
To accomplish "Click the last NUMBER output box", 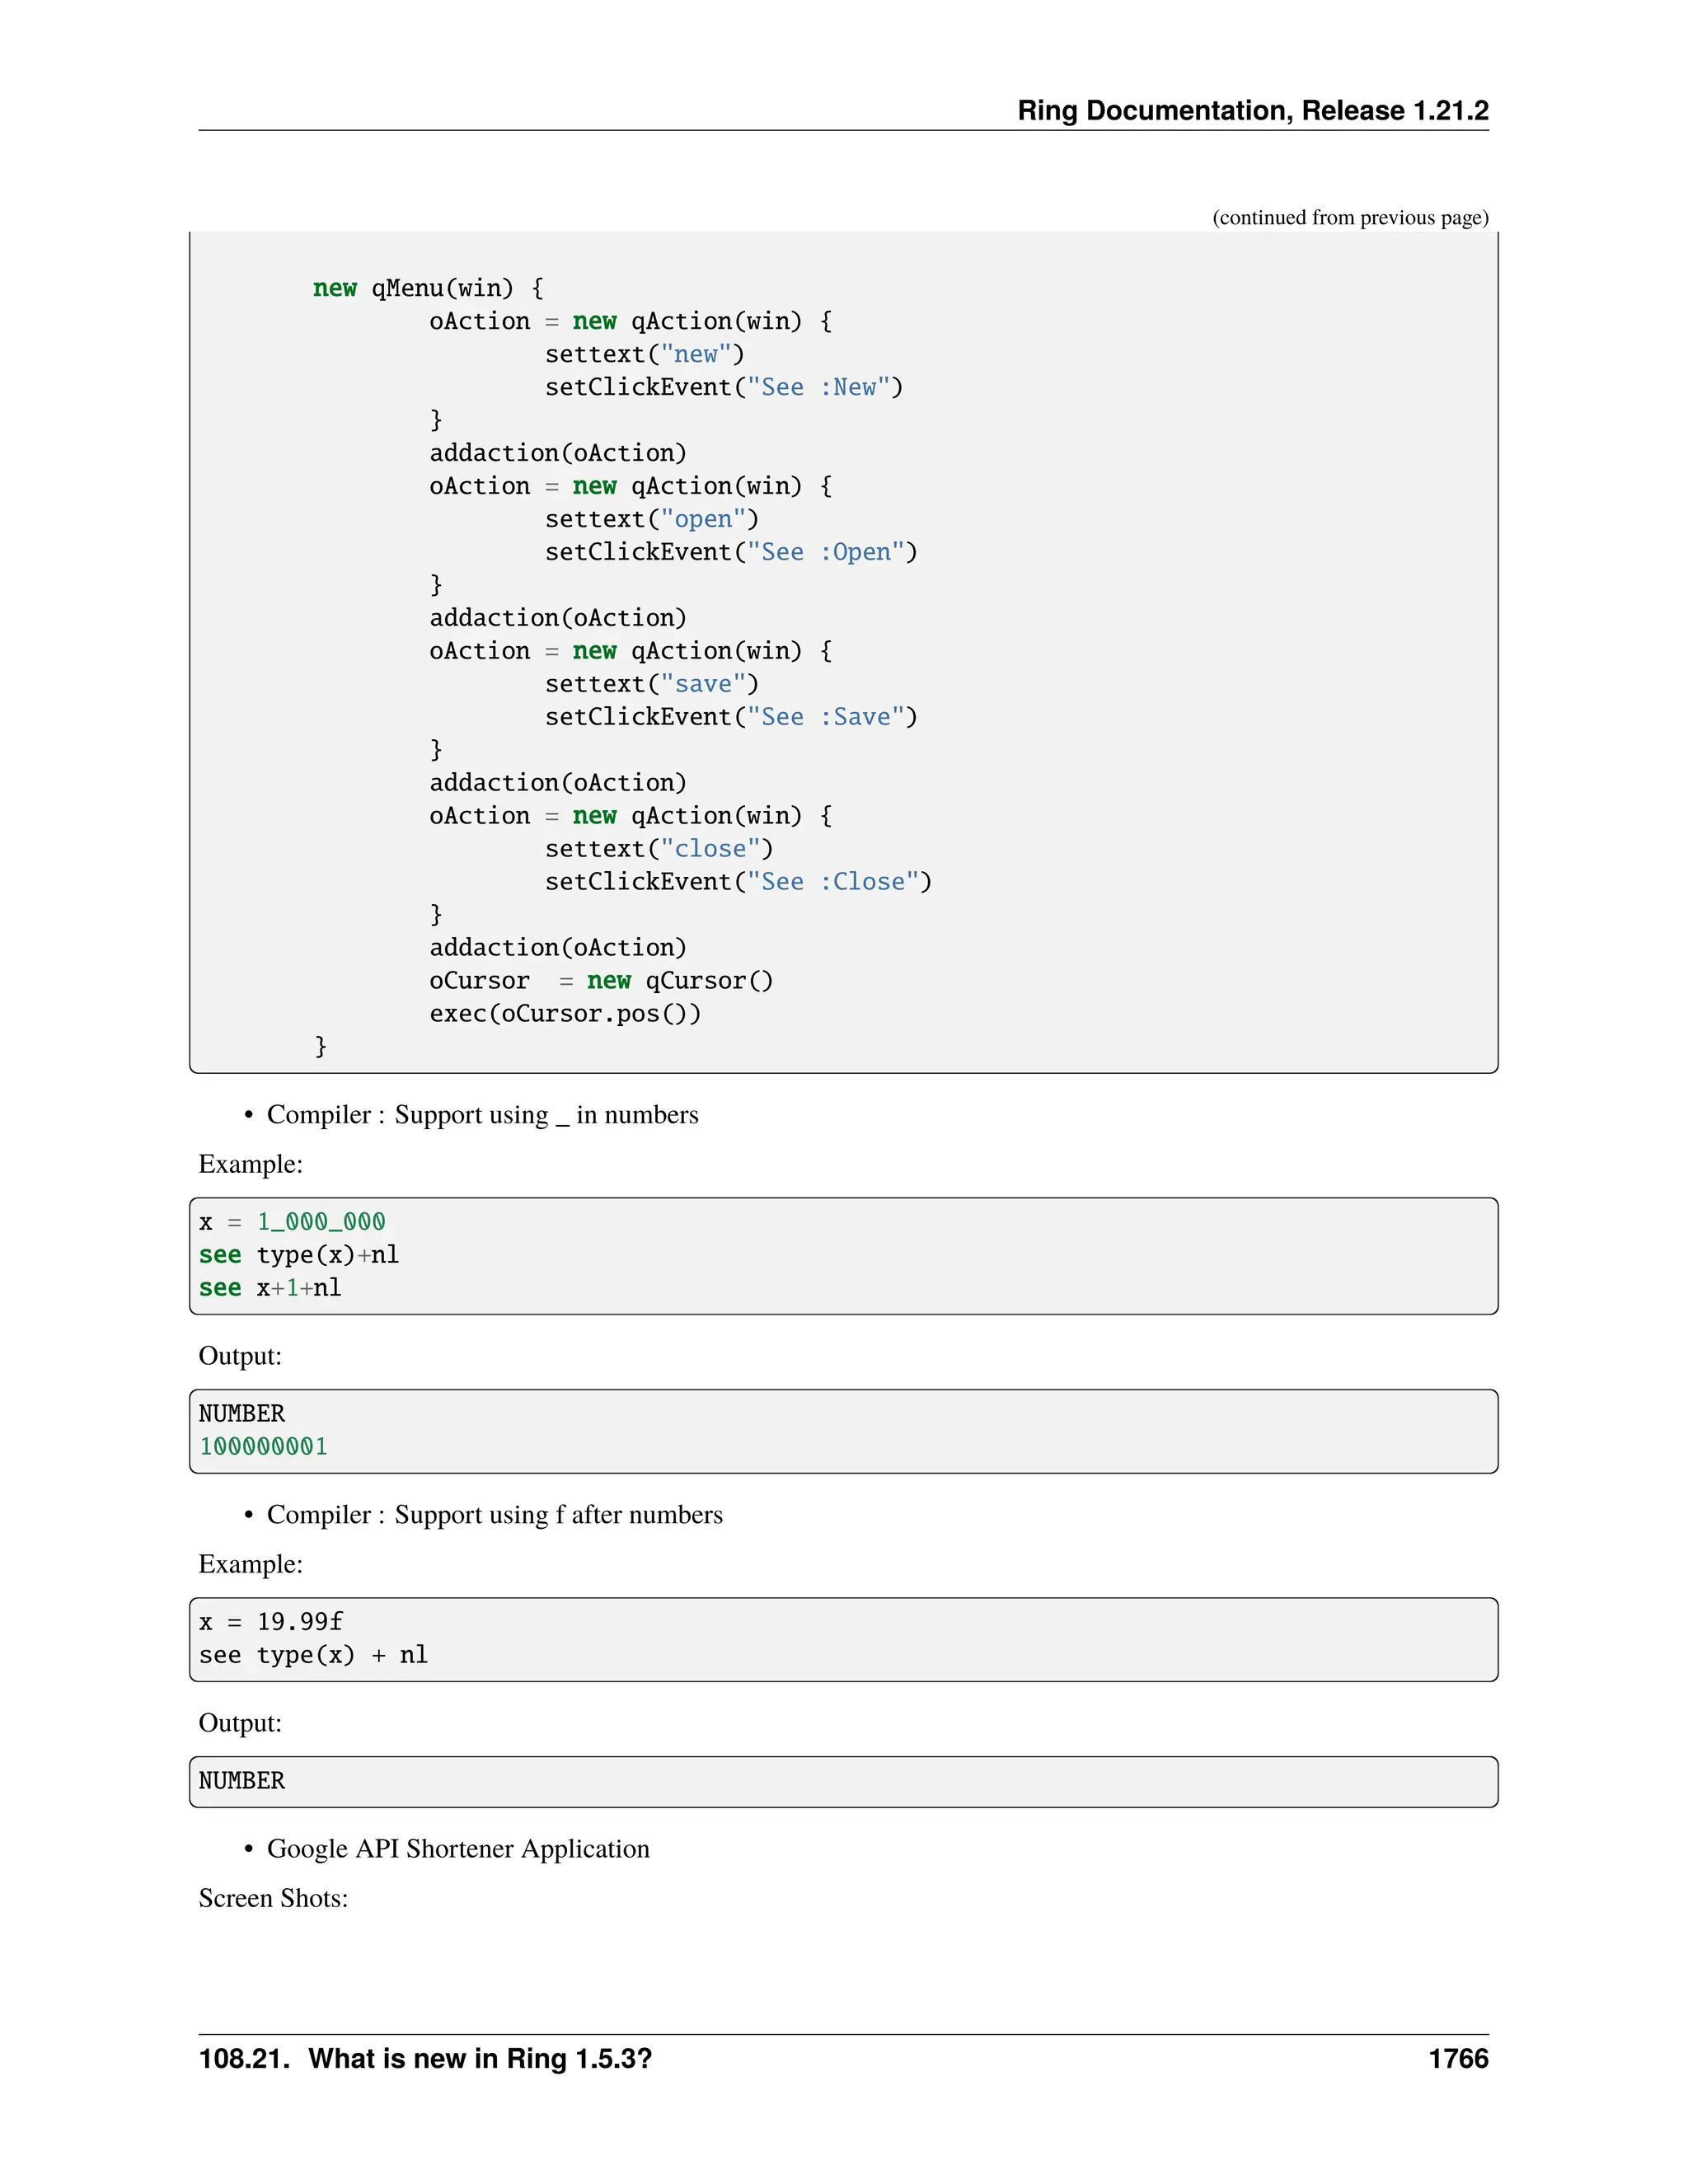I will [x=842, y=1781].
